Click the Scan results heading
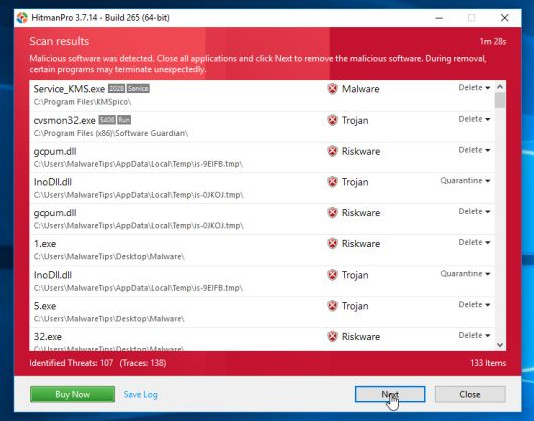The image size is (534, 421). 59,41
